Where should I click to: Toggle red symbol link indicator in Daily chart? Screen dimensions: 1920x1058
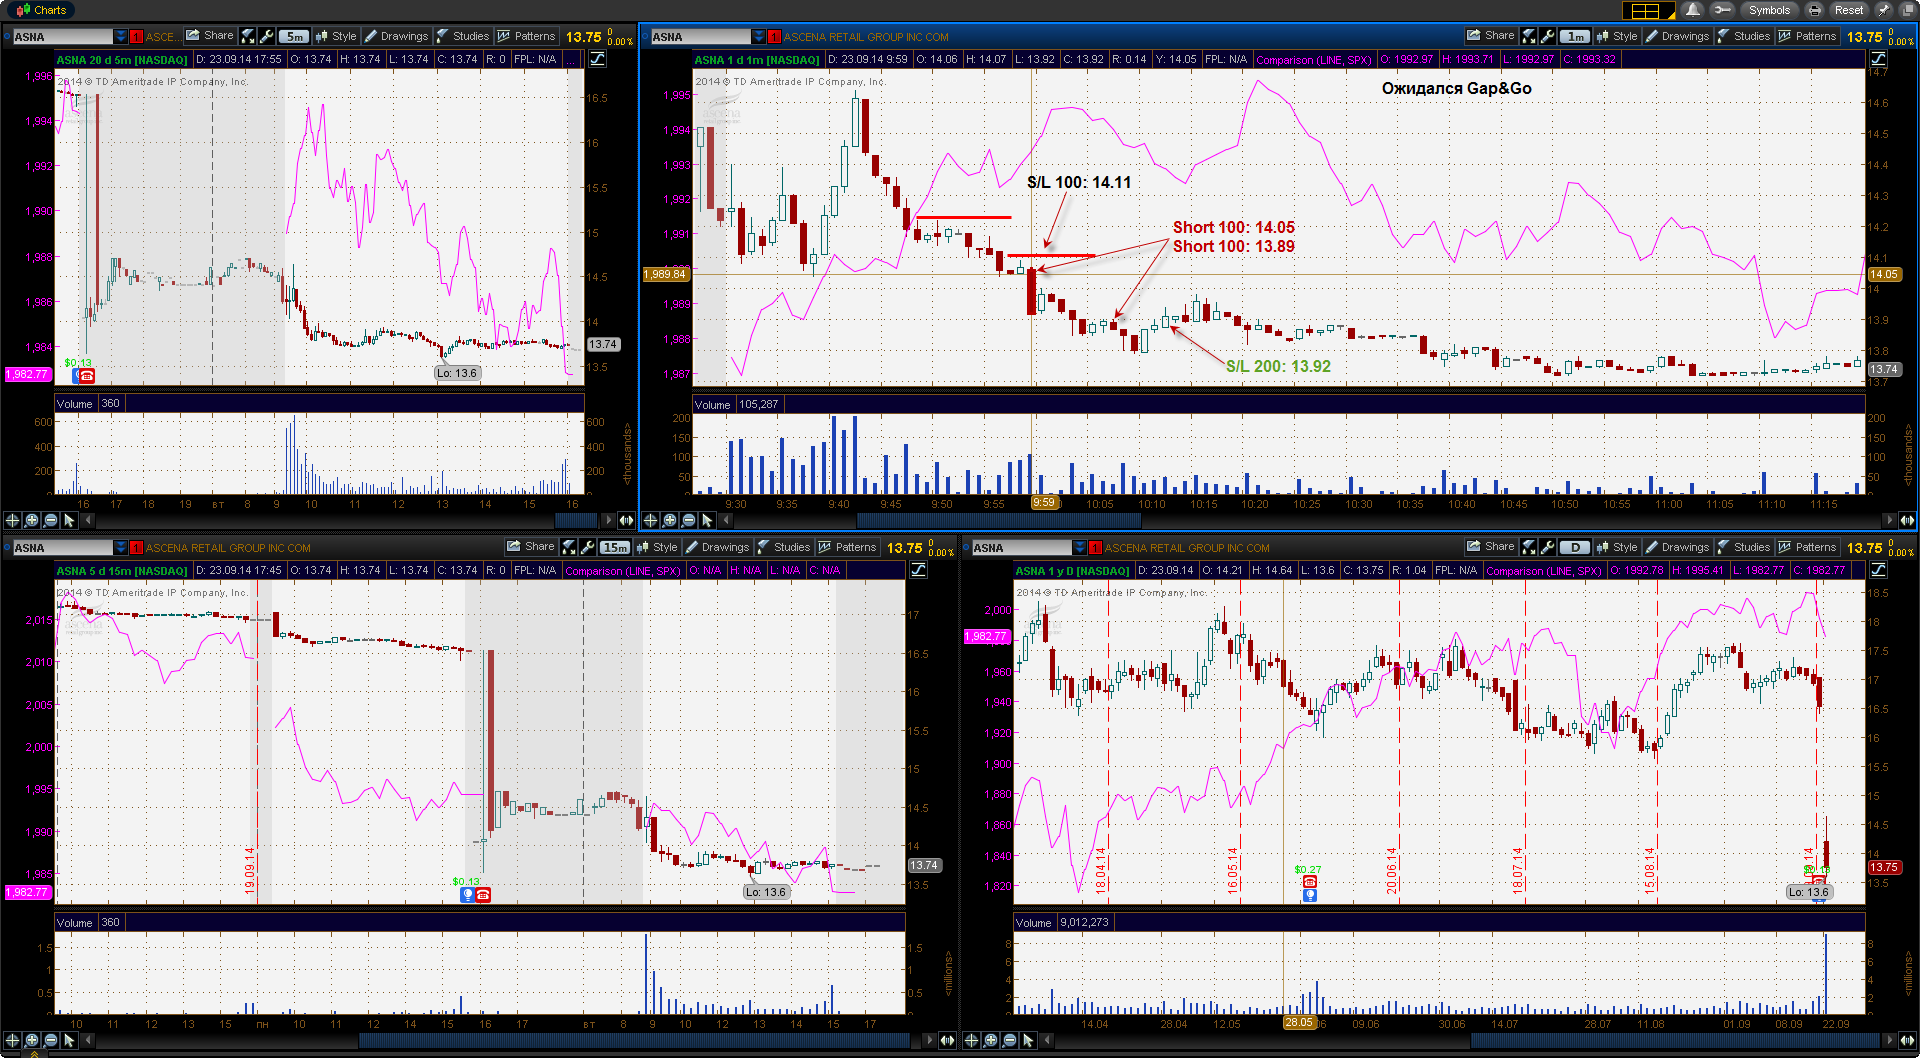pos(1096,548)
